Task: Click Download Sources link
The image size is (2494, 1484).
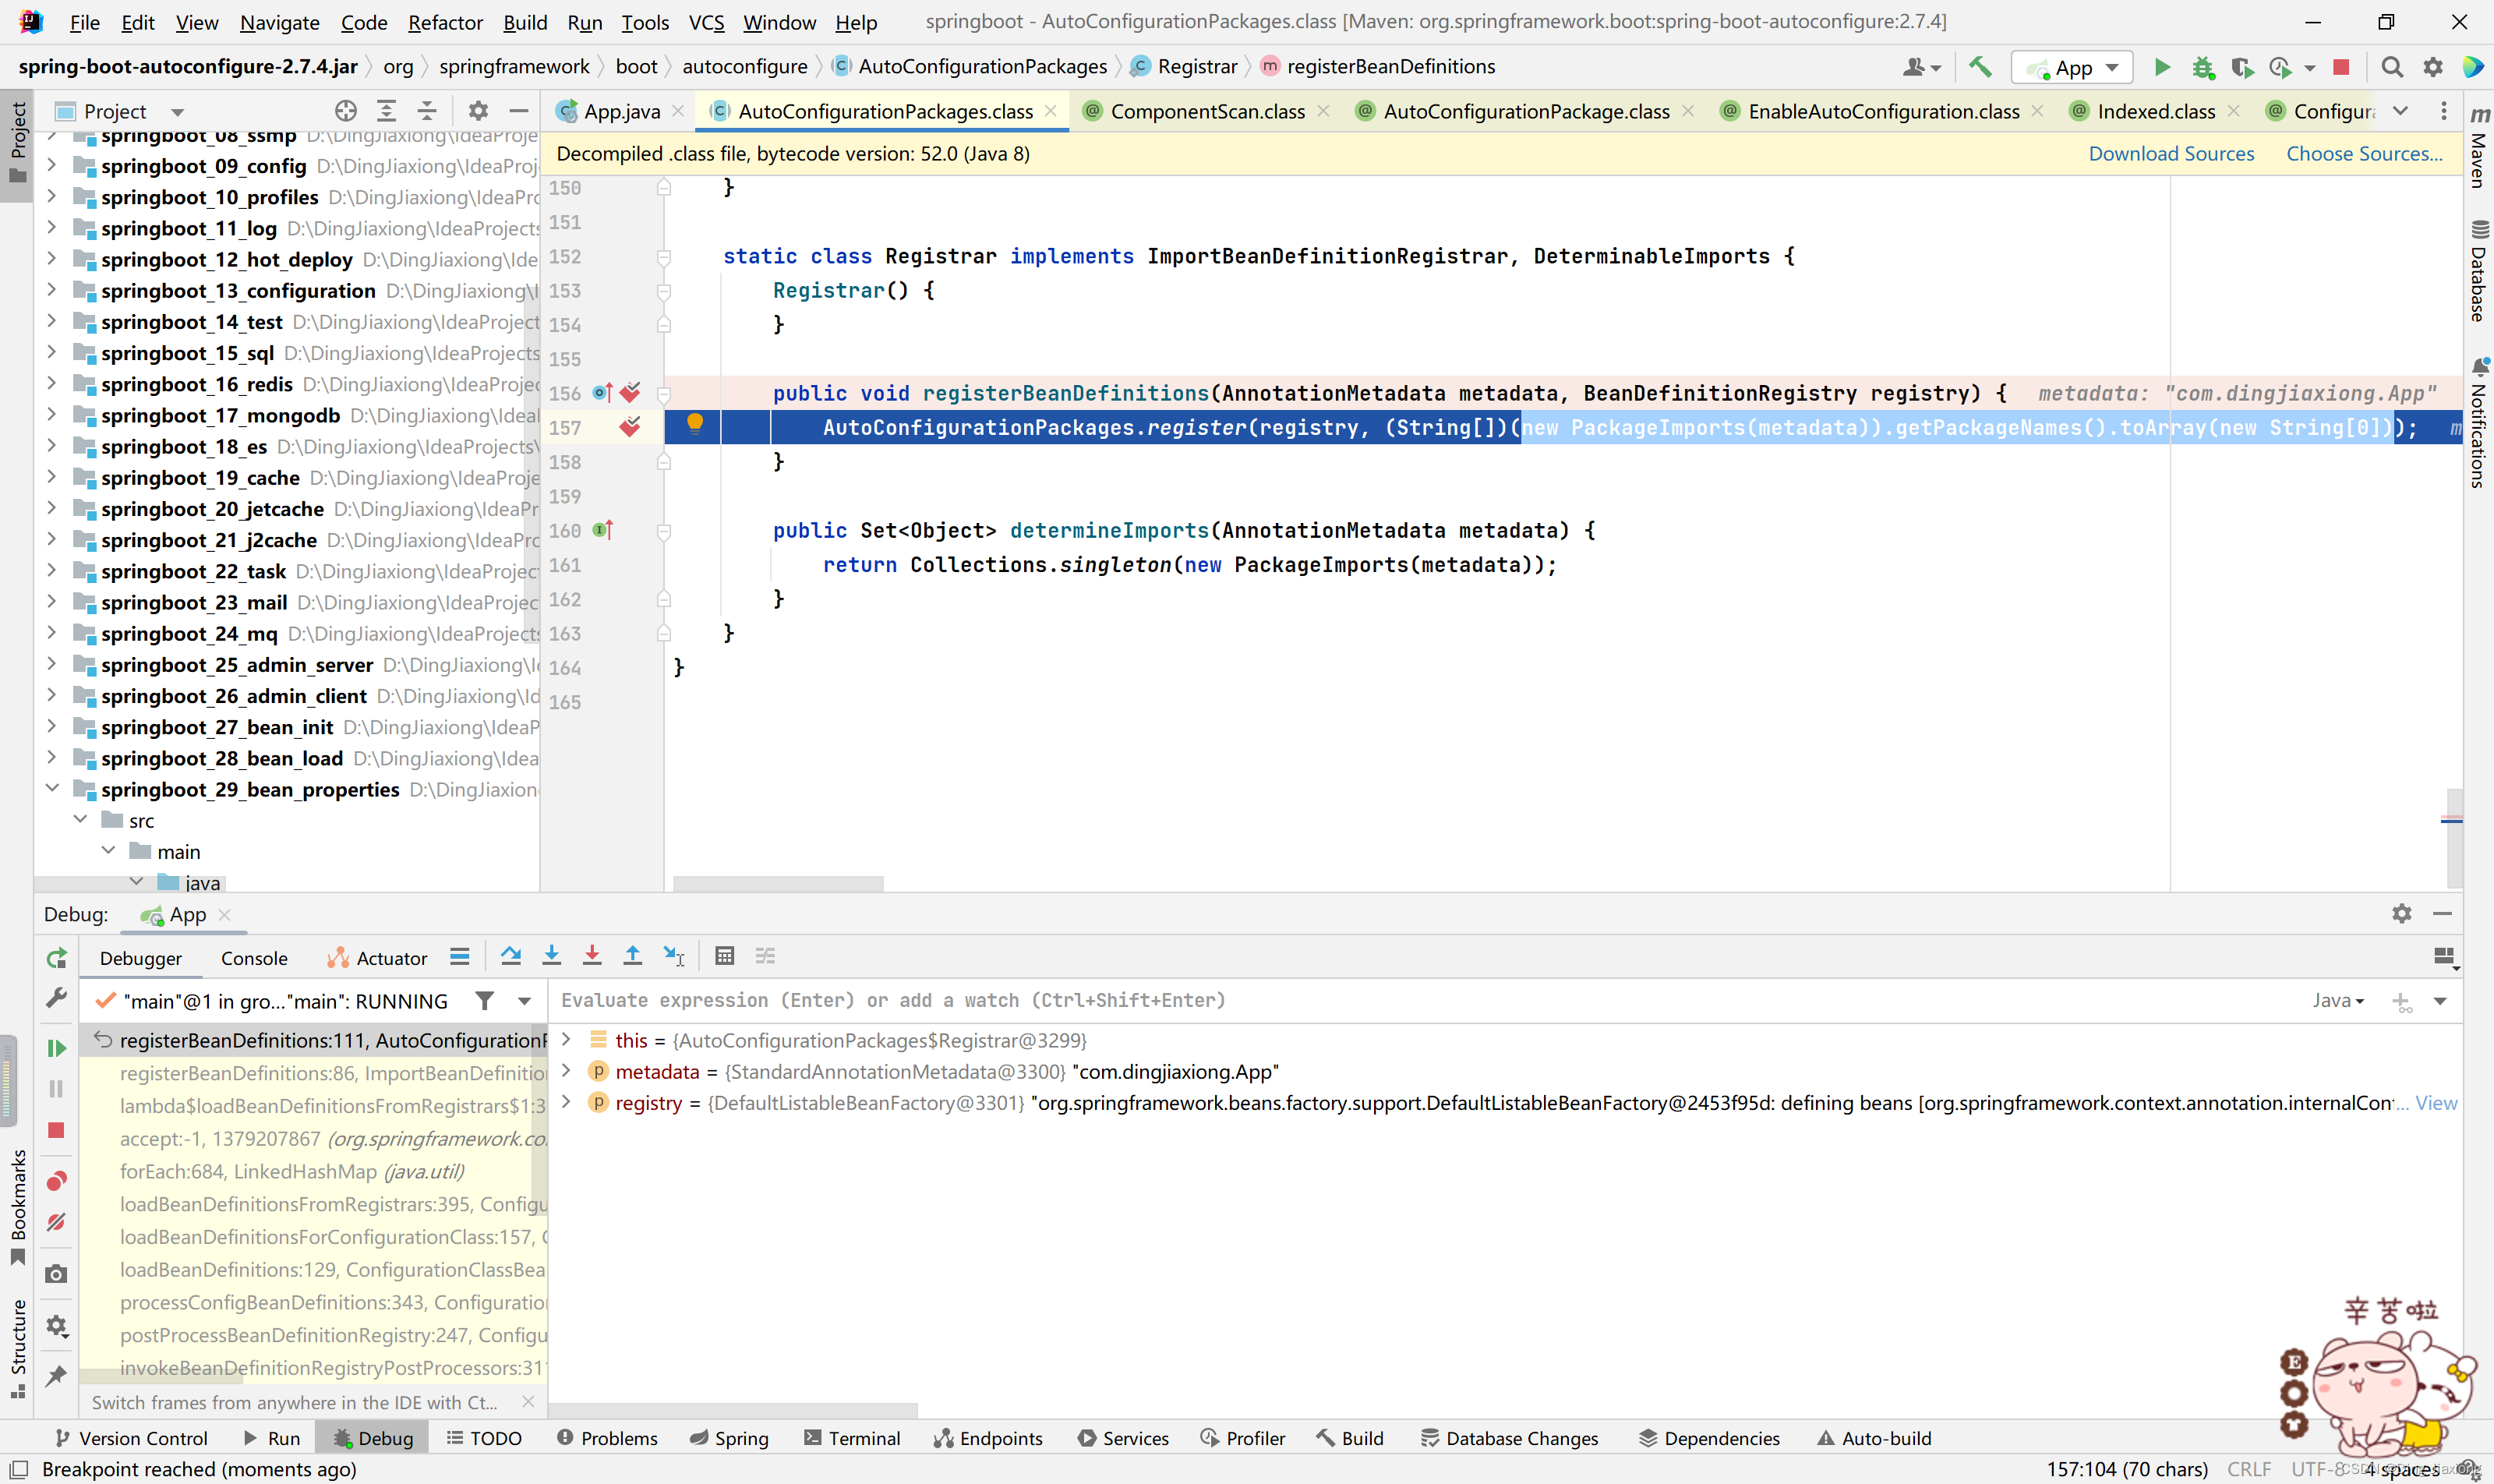Action: pyautogui.click(x=2171, y=153)
